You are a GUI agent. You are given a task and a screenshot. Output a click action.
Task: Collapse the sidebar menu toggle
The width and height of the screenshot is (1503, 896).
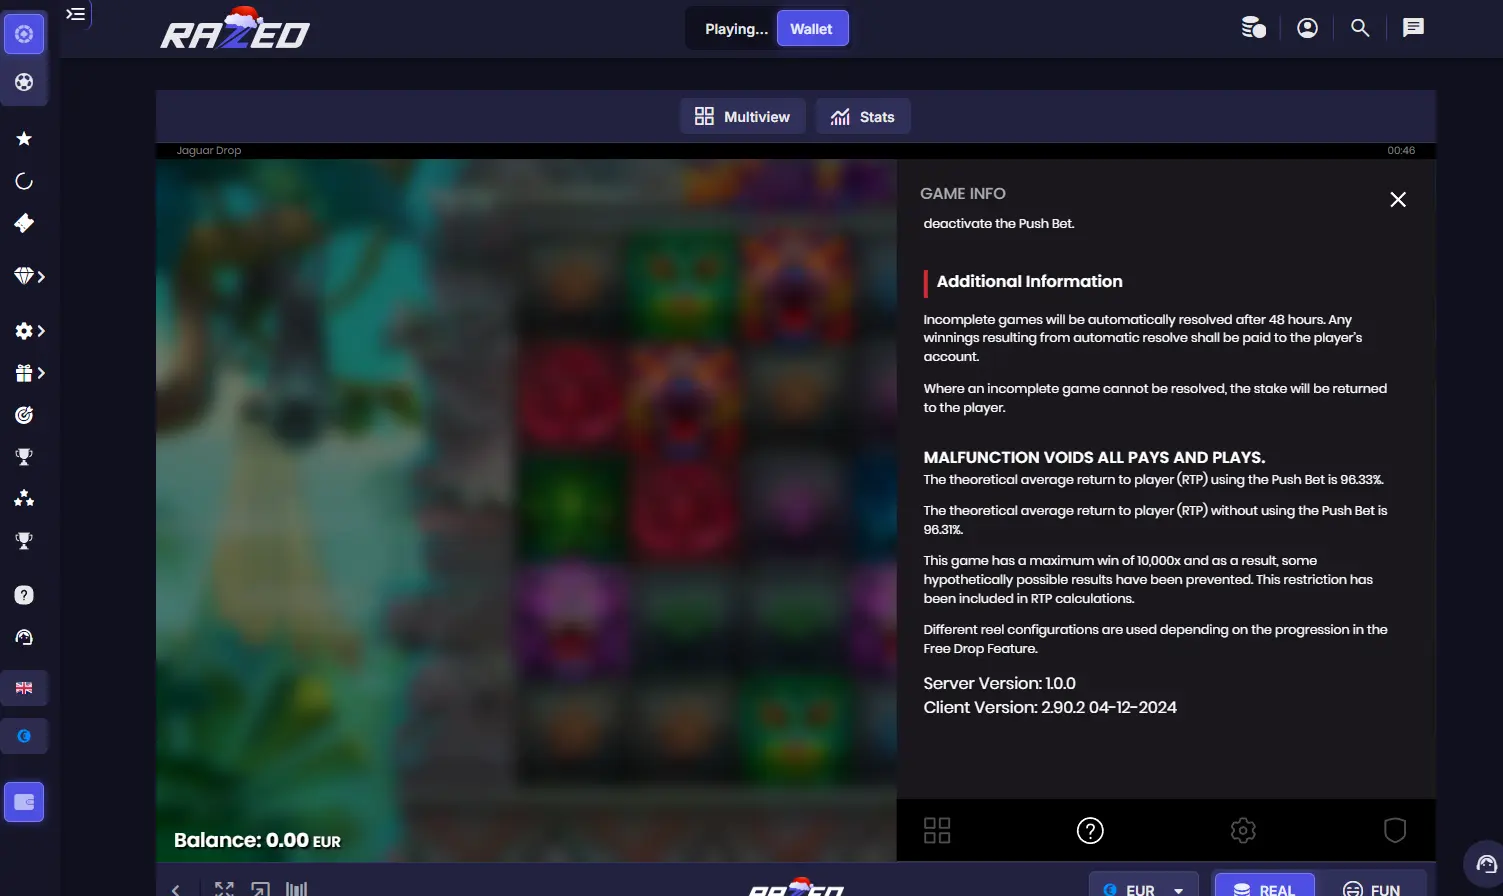76,14
